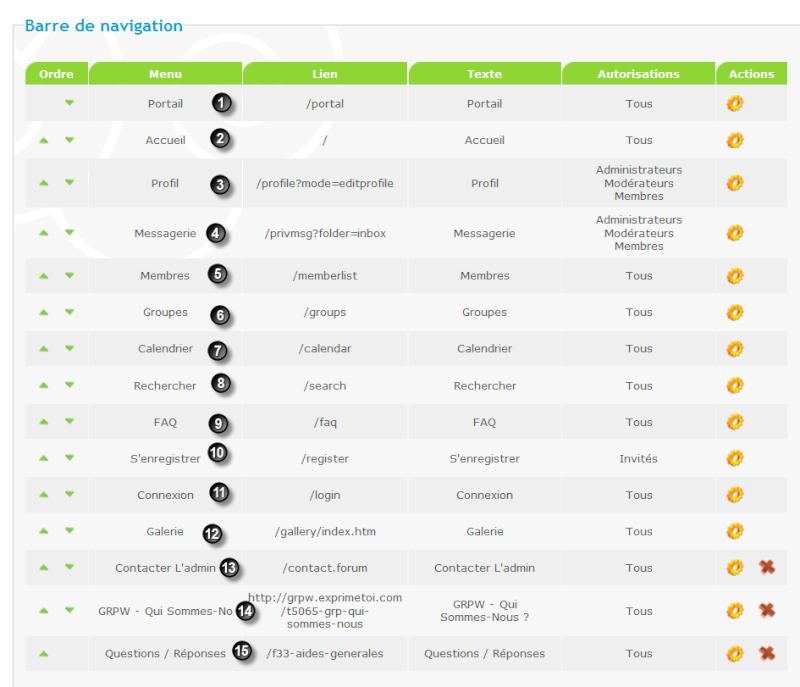The width and height of the screenshot is (800, 687).
Task: Move Accueil up with the green arrow
Action: (x=44, y=140)
